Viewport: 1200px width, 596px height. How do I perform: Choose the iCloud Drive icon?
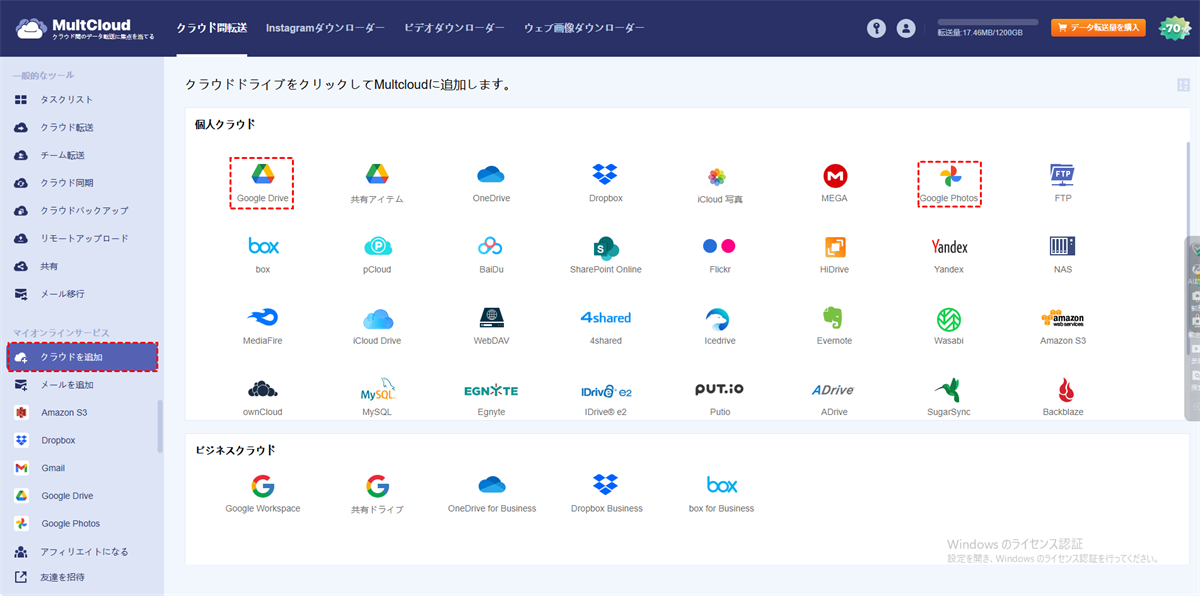(377, 326)
